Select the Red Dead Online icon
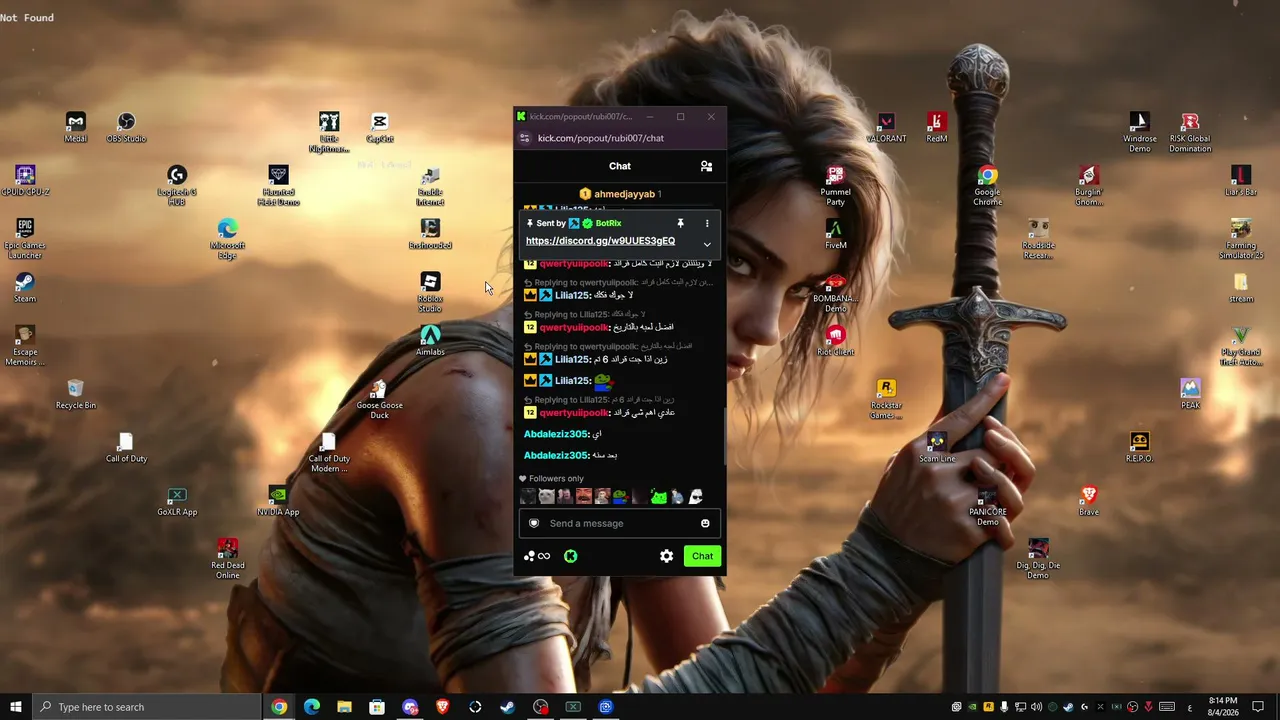Viewport: 1280px width, 720px height. [x=227, y=559]
